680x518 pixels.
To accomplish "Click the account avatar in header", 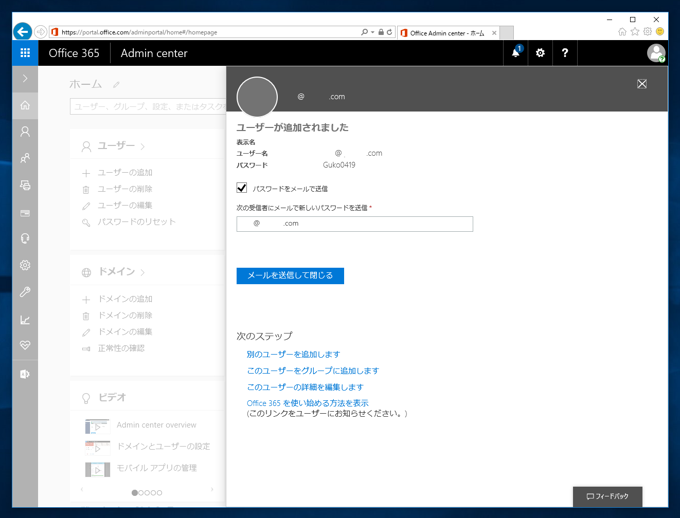I will 656,53.
